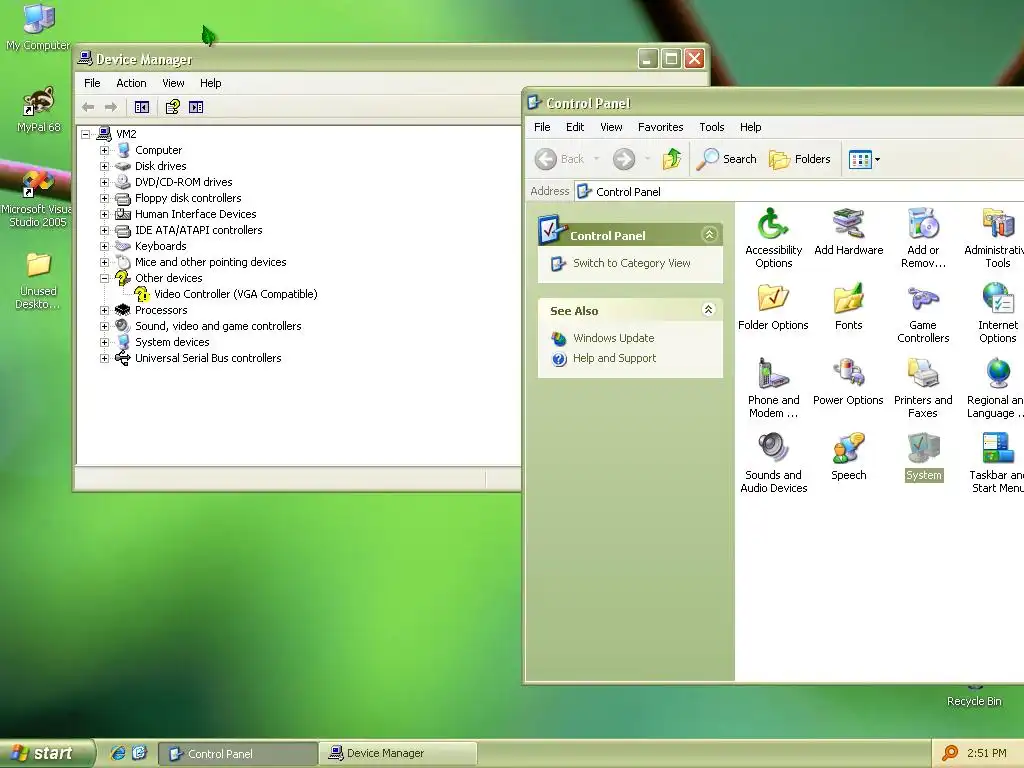This screenshot has width=1024, height=768.
Task: Open Device Manager File menu
Action: point(92,83)
